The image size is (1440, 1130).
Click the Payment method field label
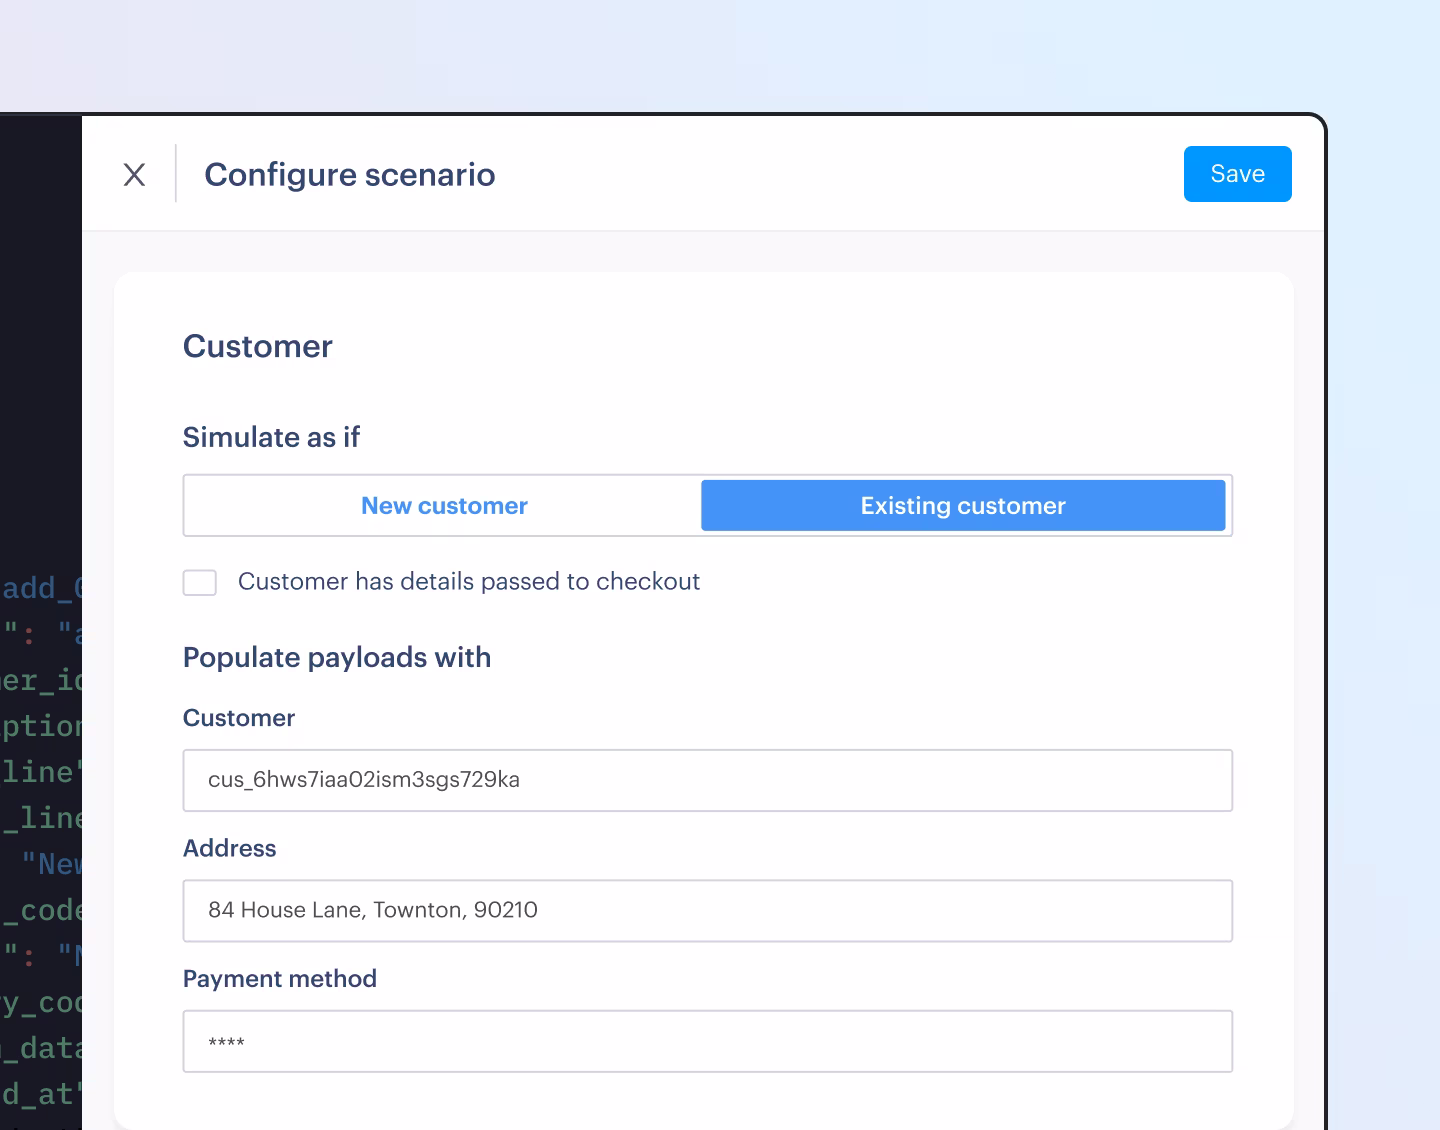[x=279, y=978]
